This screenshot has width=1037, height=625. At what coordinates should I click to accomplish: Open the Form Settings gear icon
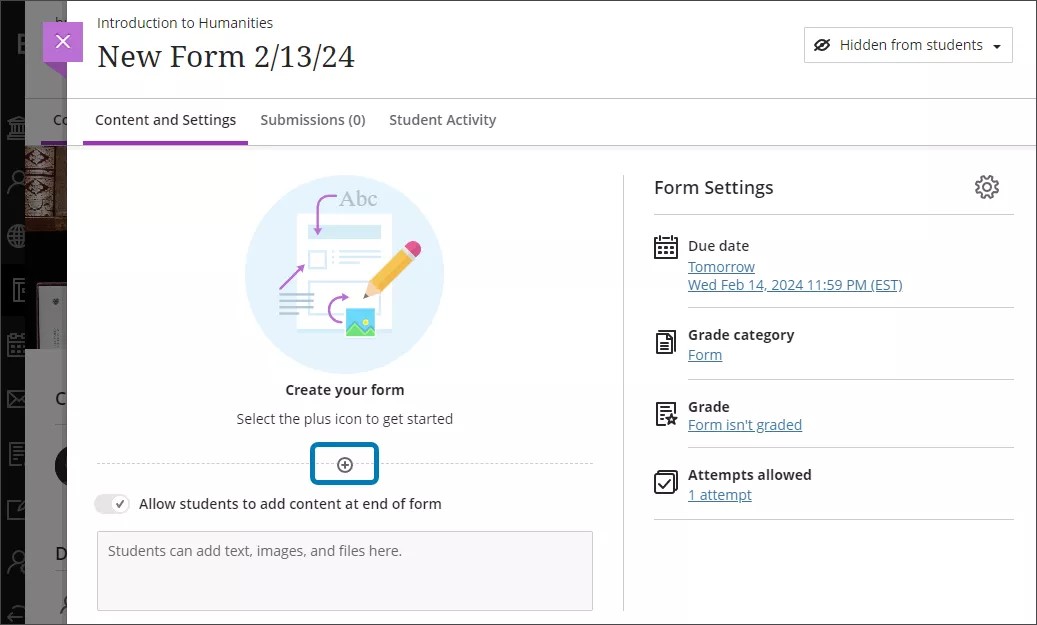pos(987,187)
